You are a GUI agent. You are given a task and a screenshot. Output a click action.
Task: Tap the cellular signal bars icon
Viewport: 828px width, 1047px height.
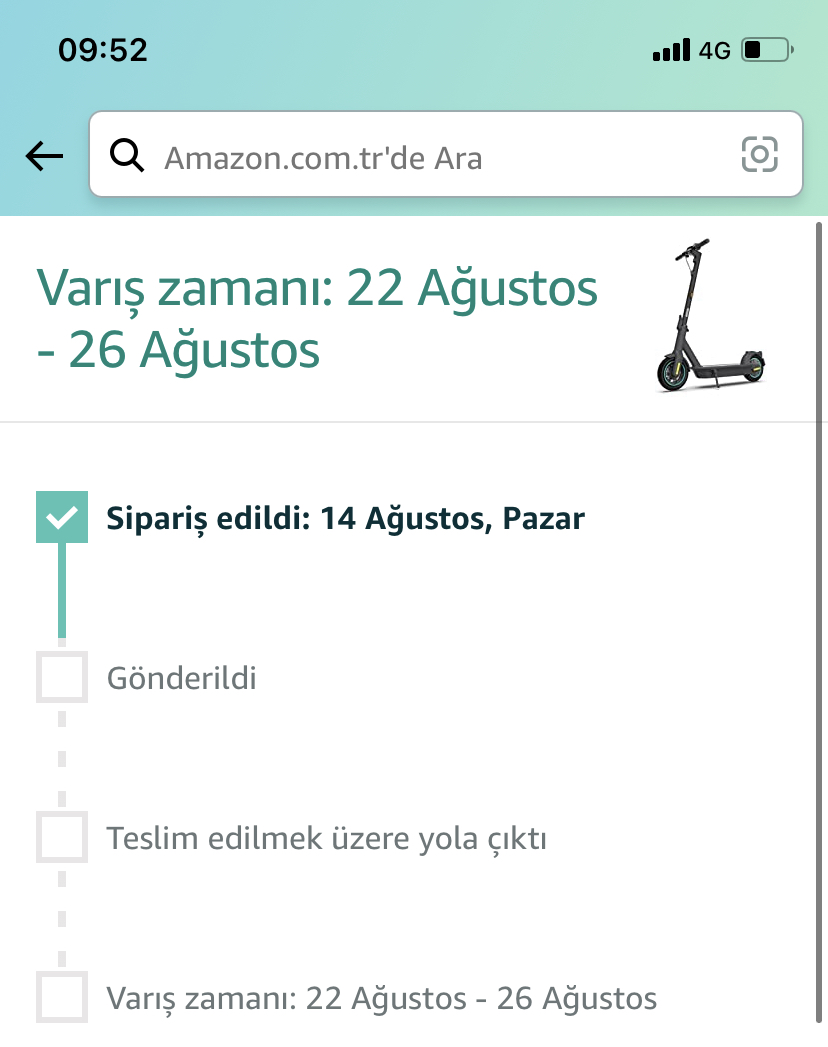click(x=670, y=49)
